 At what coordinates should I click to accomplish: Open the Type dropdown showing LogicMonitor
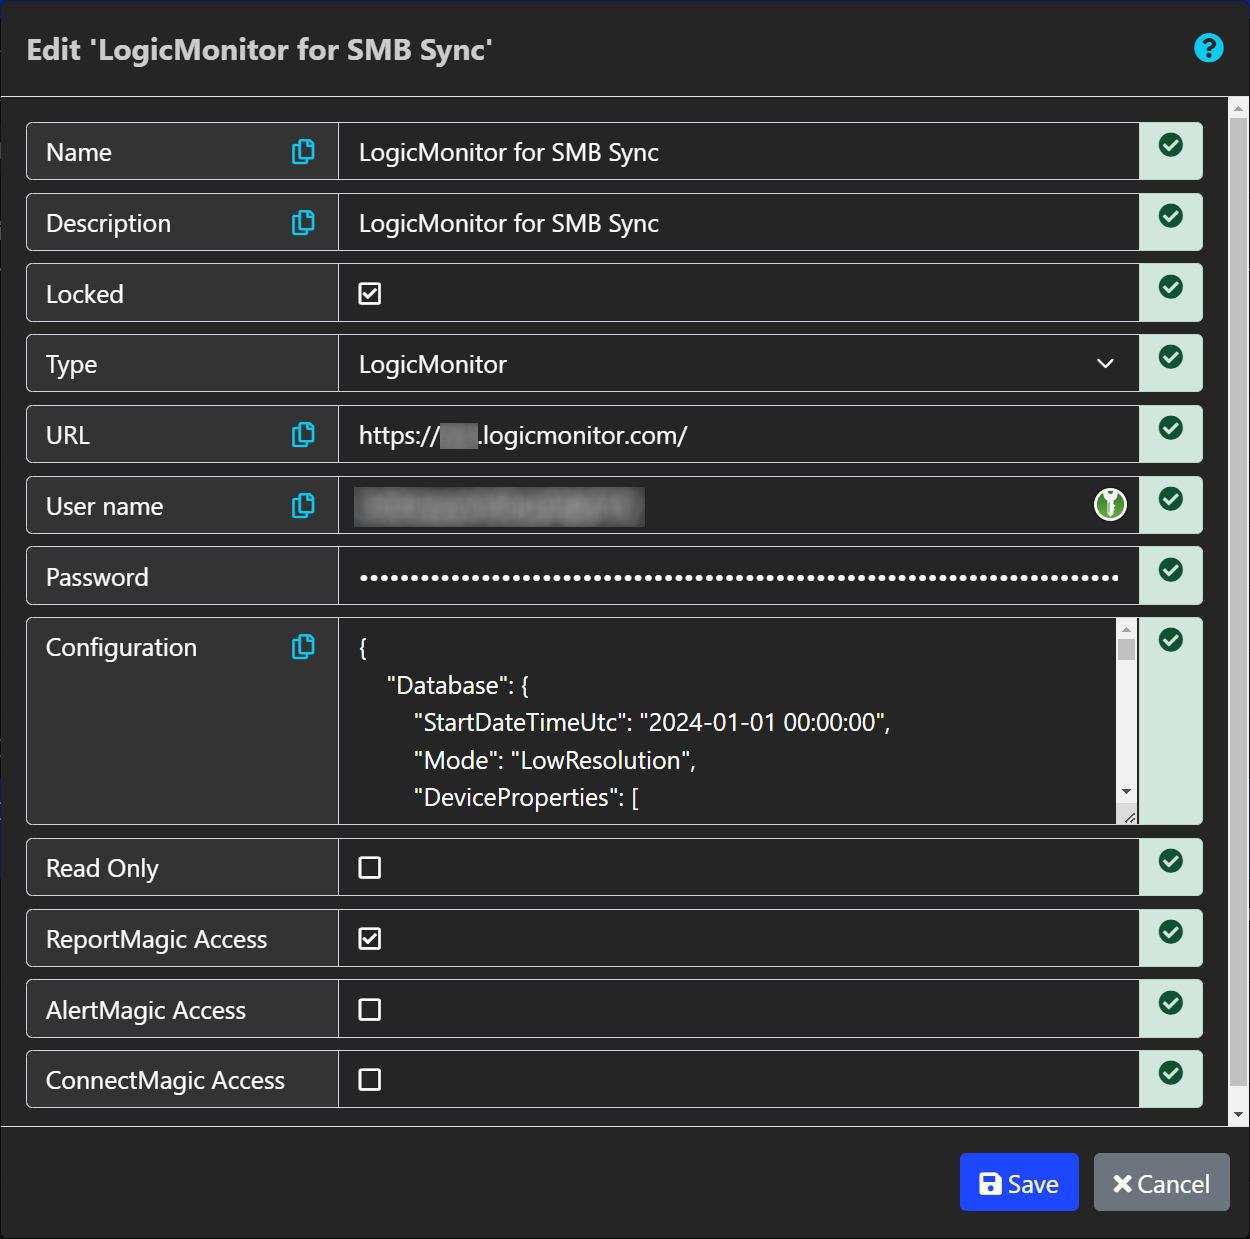tap(739, 363)
